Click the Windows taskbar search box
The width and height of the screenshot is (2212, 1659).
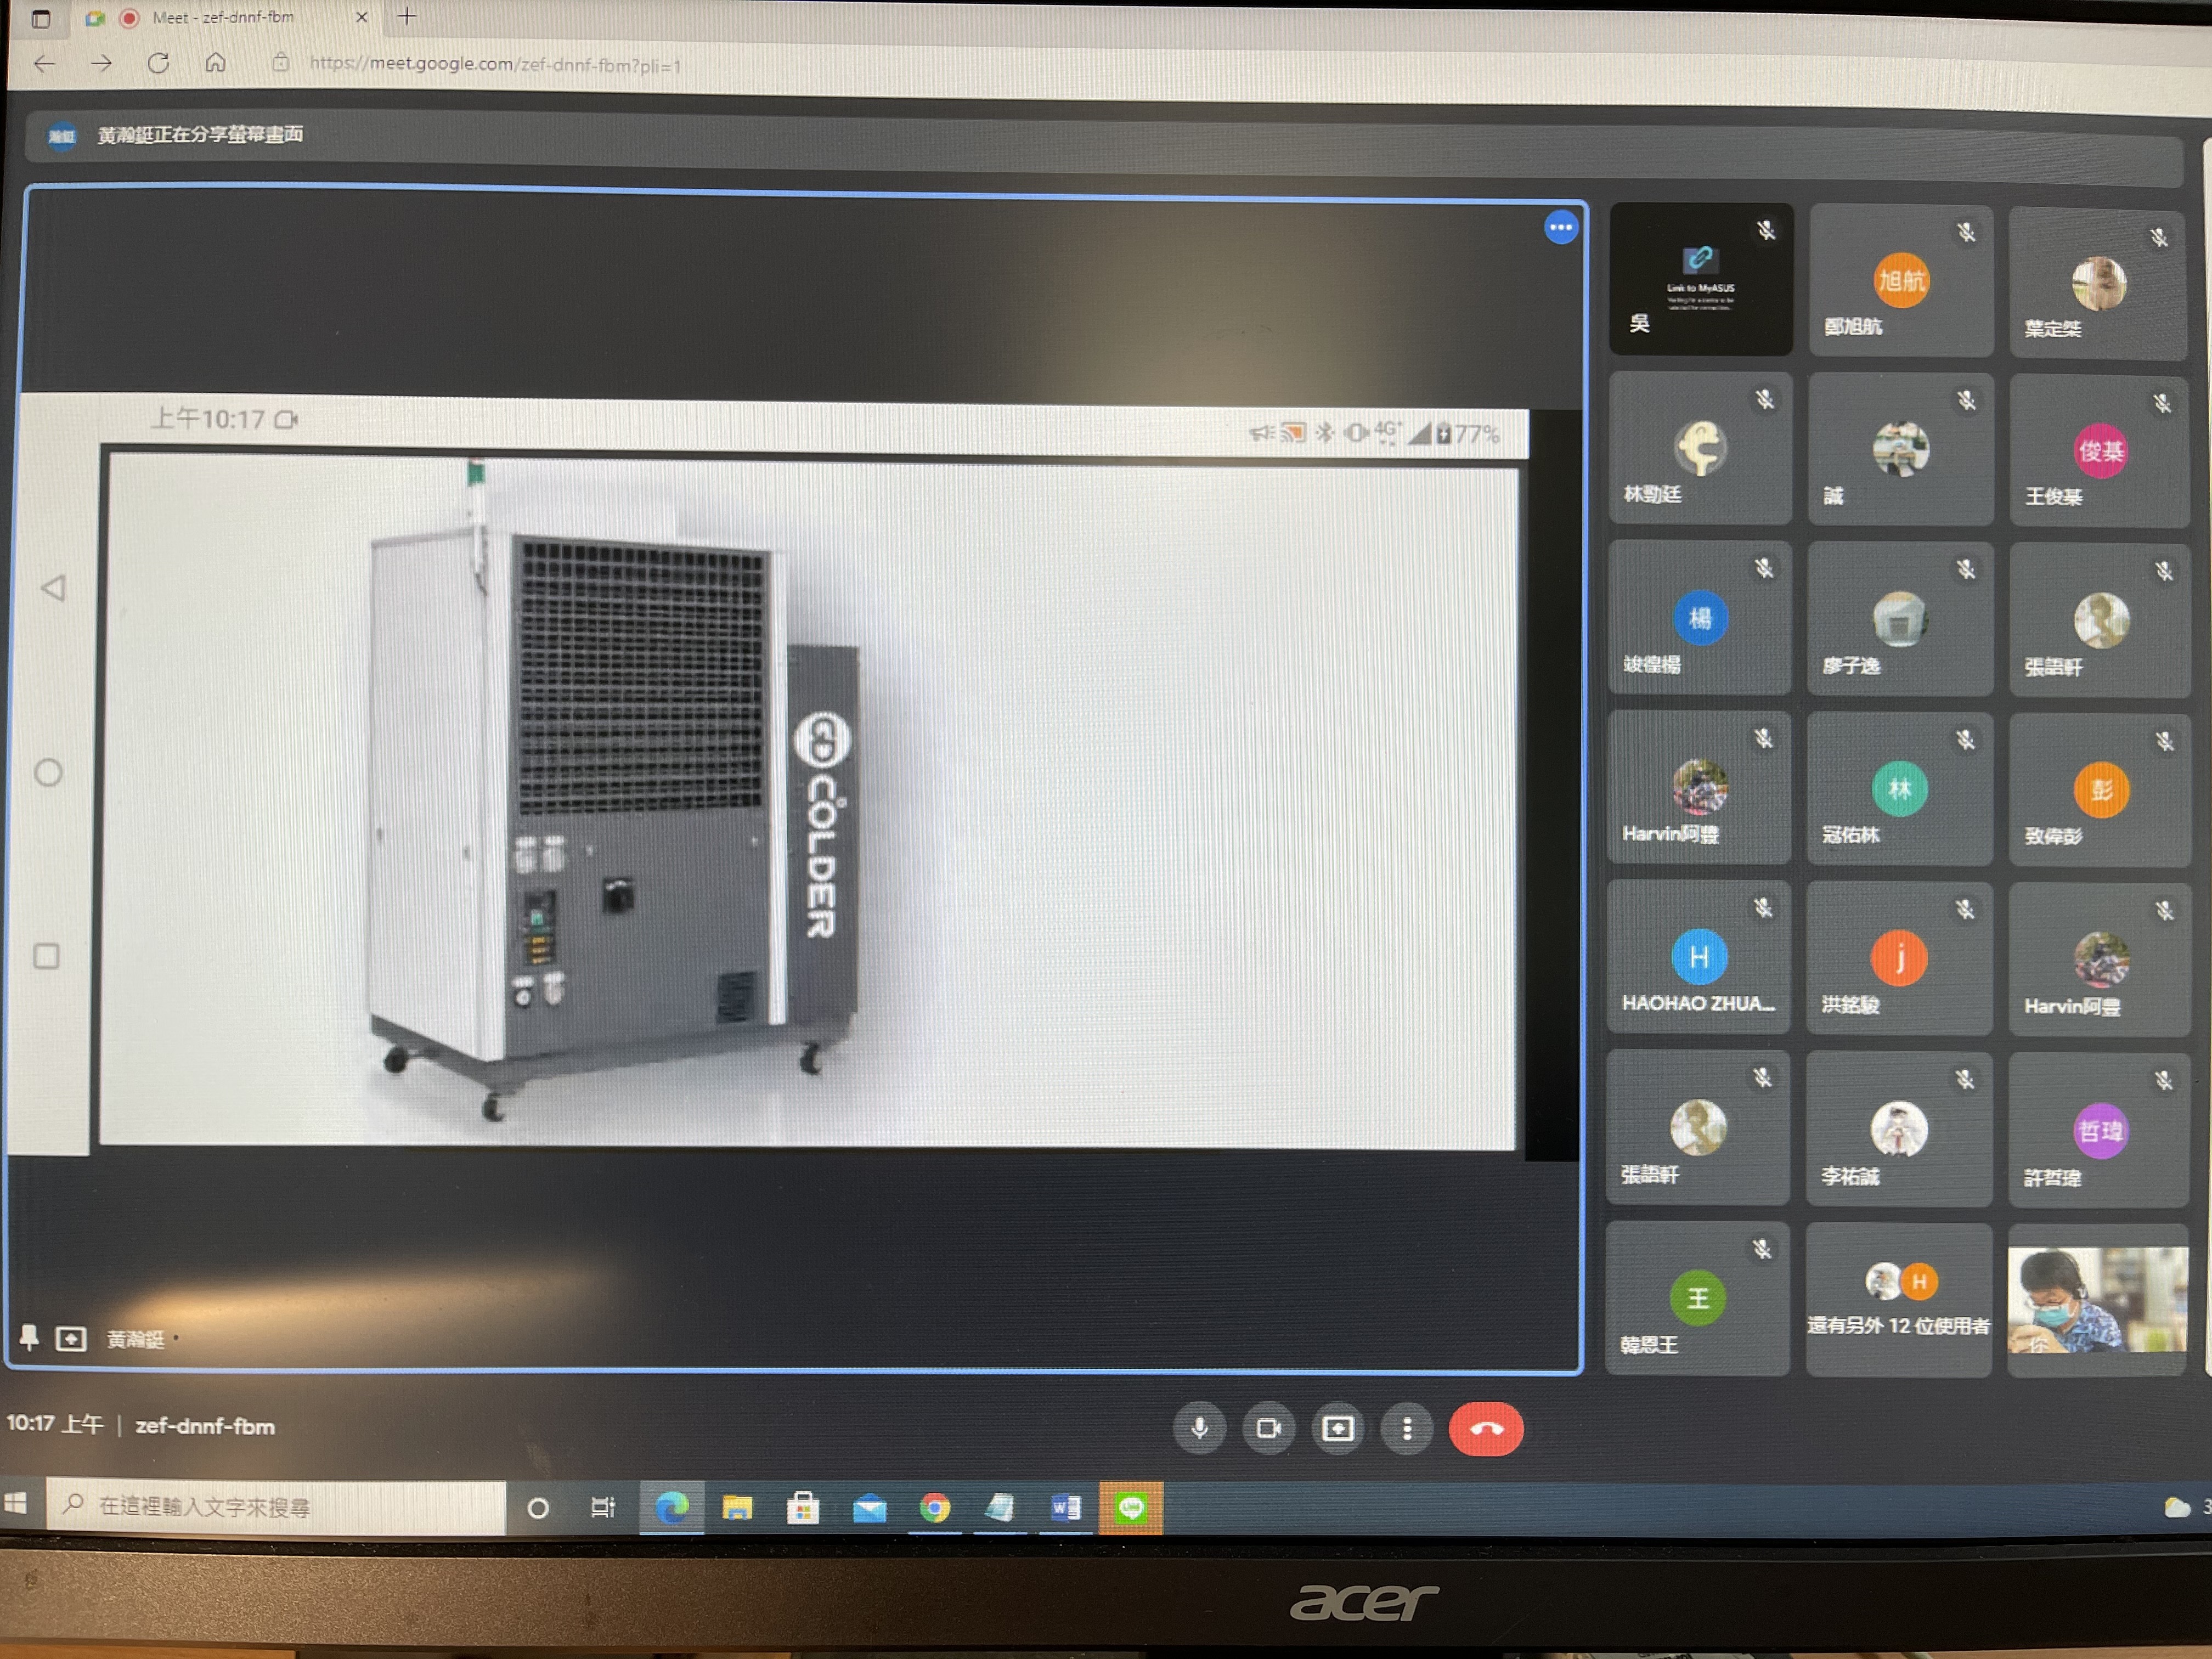point(277,1506)
